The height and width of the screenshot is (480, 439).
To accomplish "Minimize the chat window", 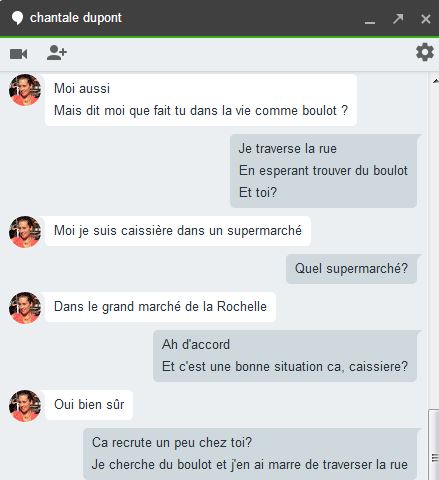I will point(370,22).
